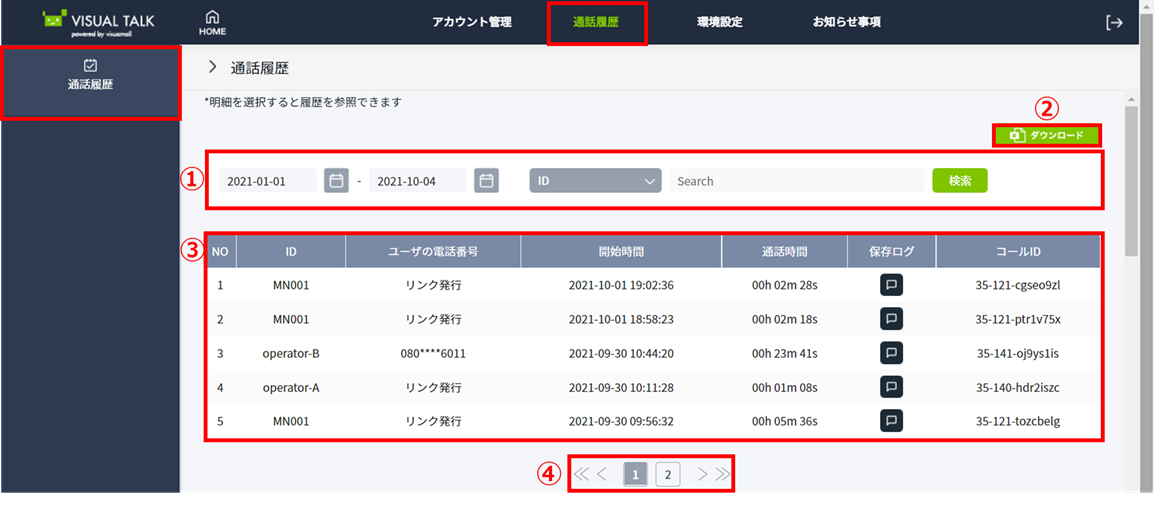Open the end date calendar picker
Viewport: 1154px width, 508px height.
point(486,181)
